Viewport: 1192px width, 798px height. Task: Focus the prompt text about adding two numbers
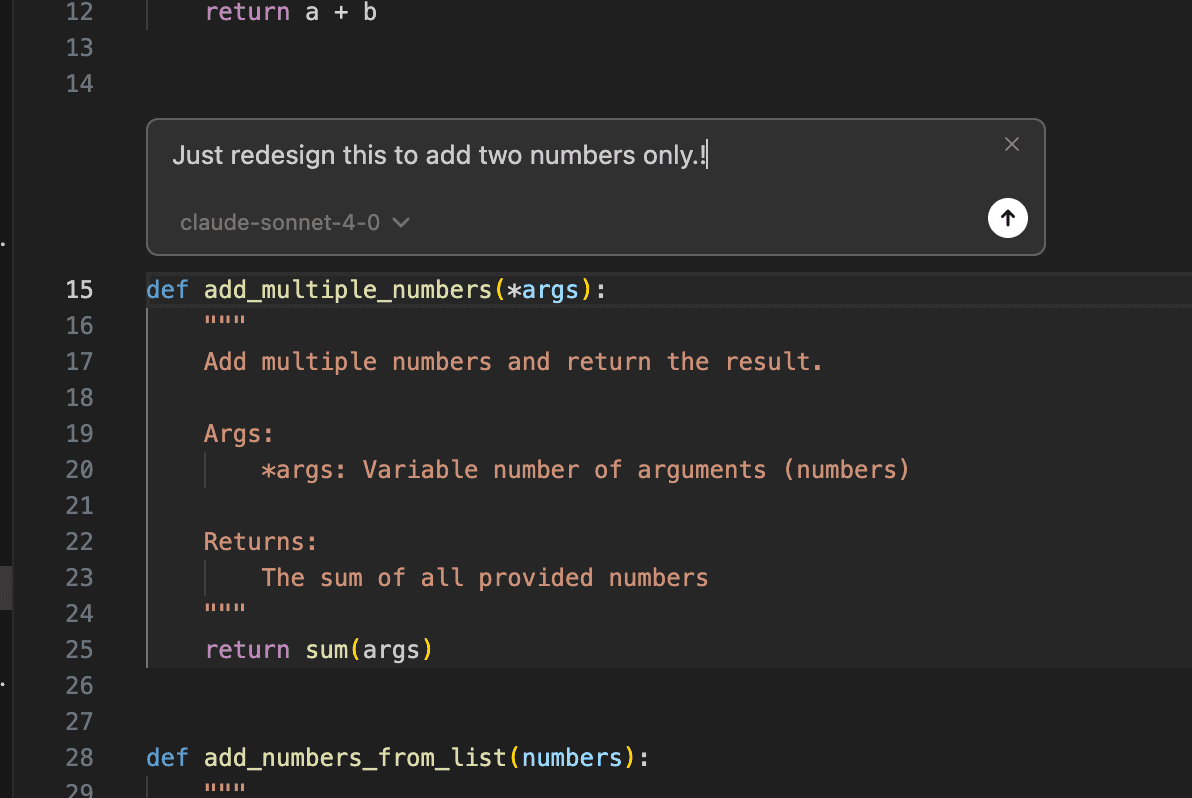(x=438, y=156)
